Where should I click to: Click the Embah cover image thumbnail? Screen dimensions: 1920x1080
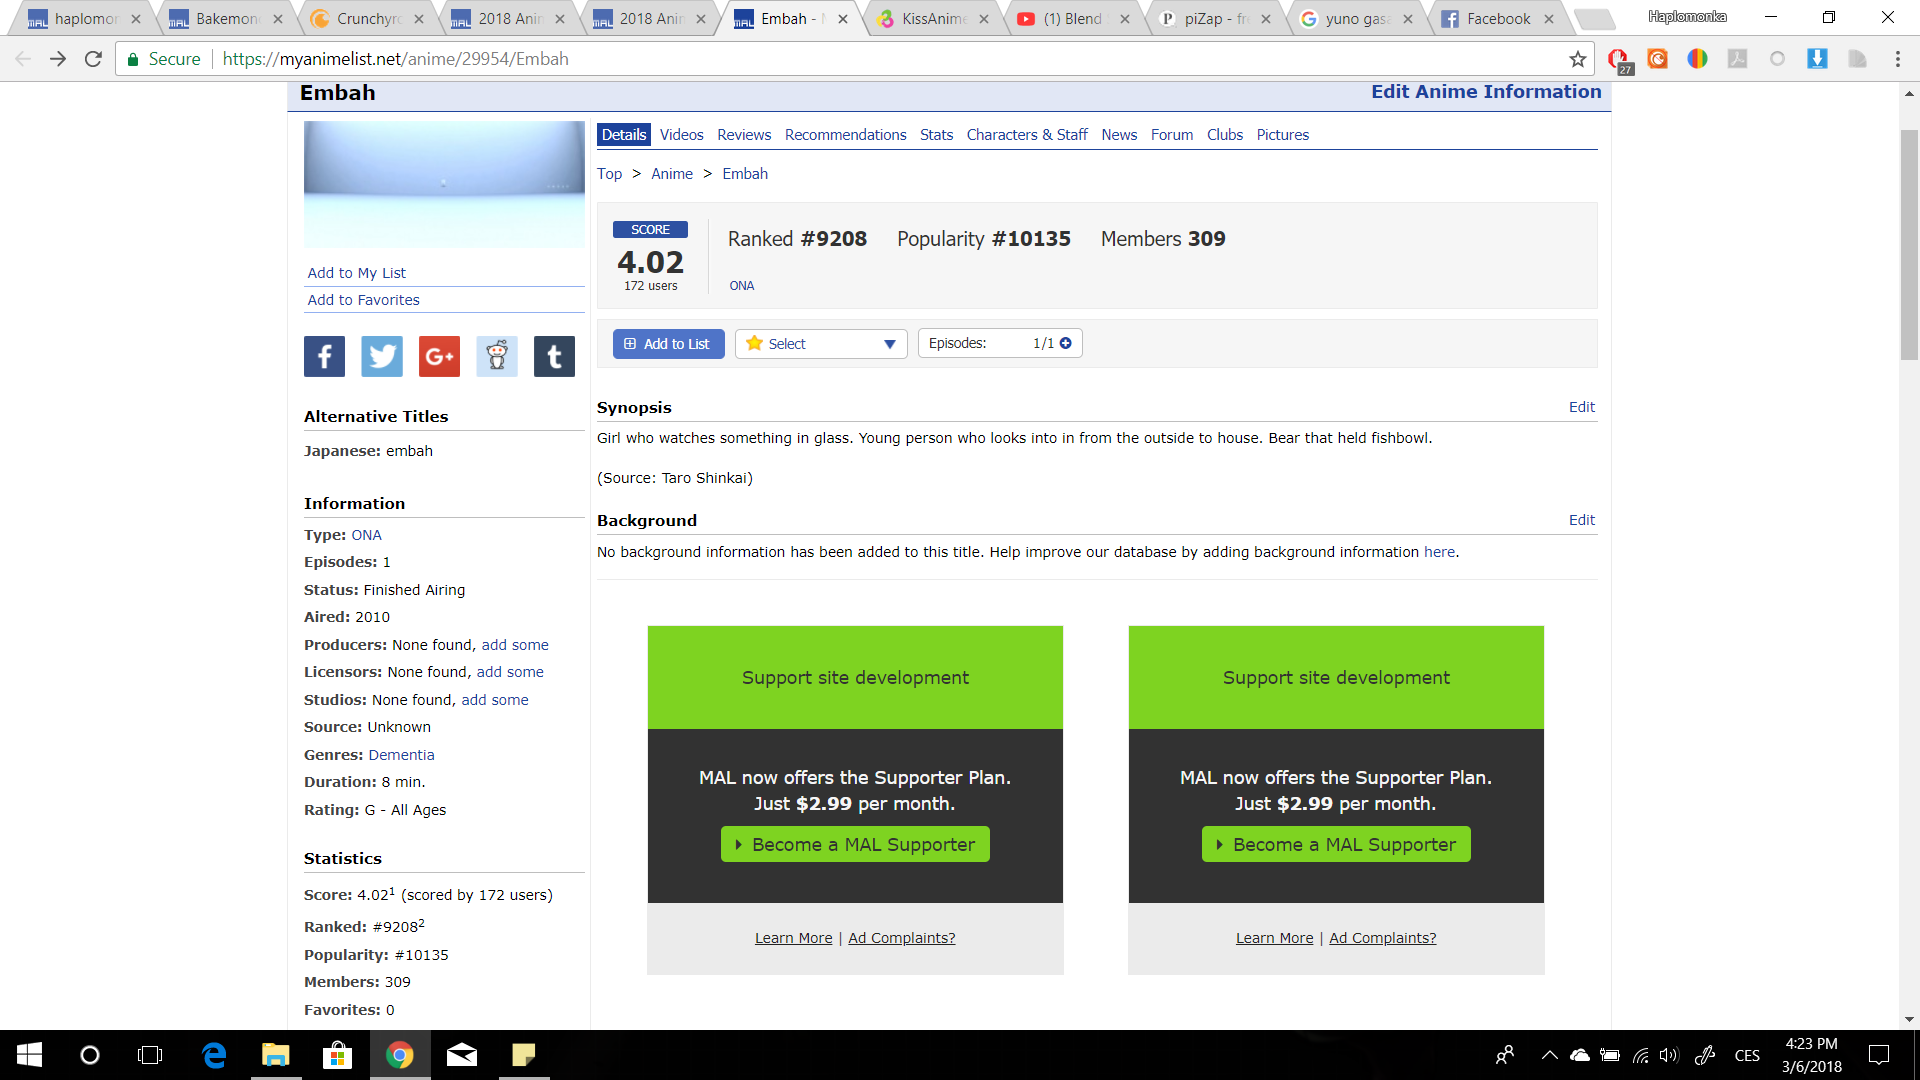pyautogui.click(x=444, y=184)
